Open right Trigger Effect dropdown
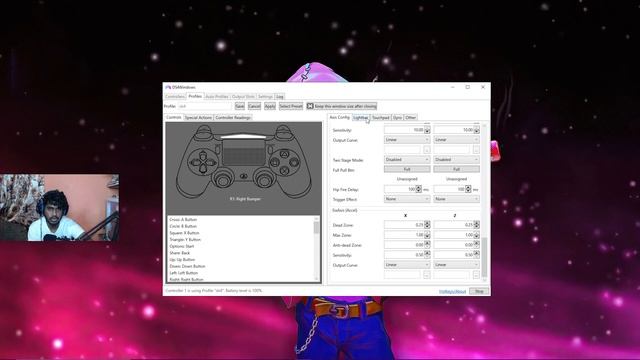Image resolution: width=640 pixels, height=360 pixels. (456, 199)
